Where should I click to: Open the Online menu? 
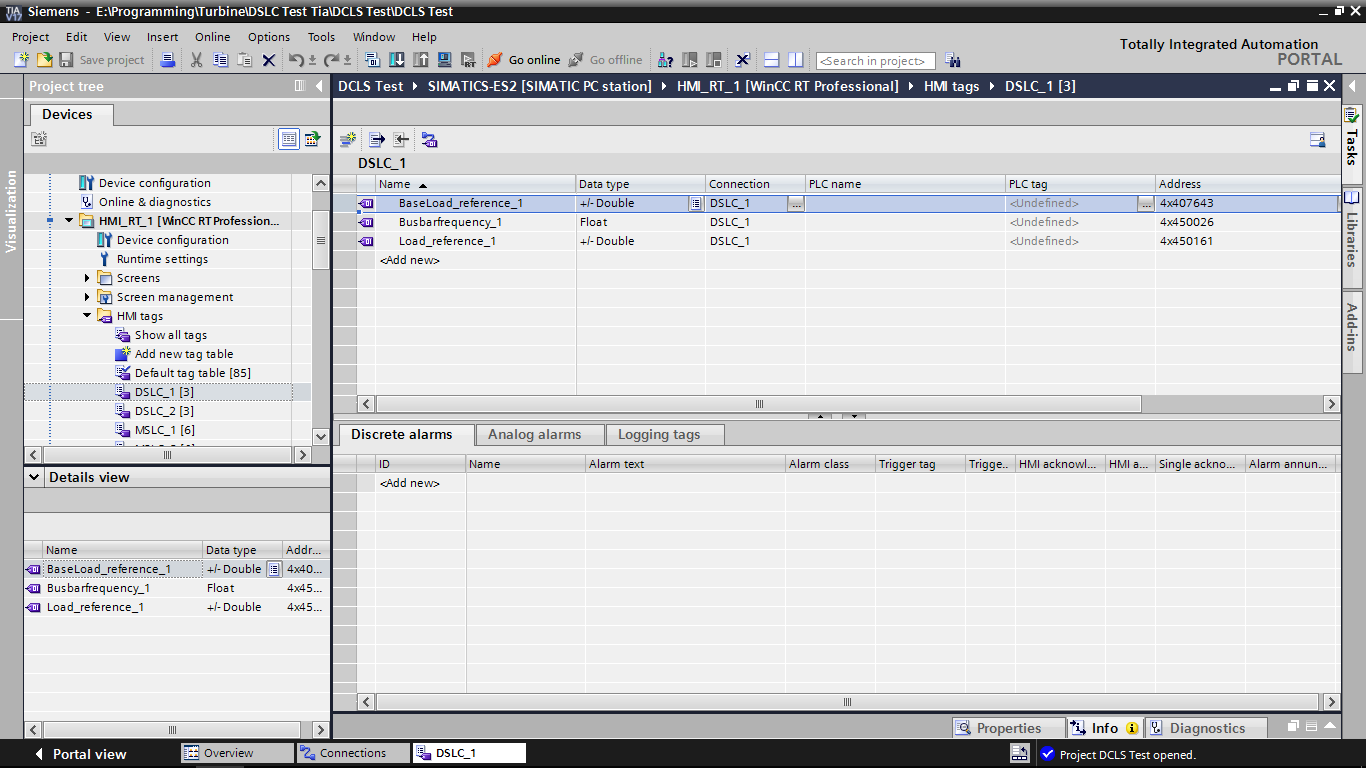click(212, 37)
